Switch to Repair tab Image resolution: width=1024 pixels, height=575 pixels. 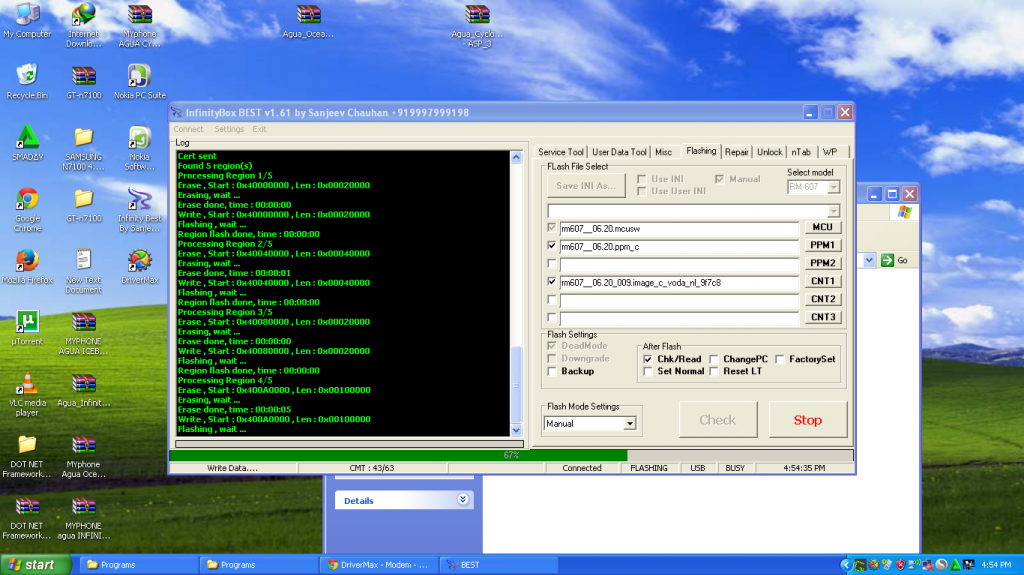pos(736,152)
